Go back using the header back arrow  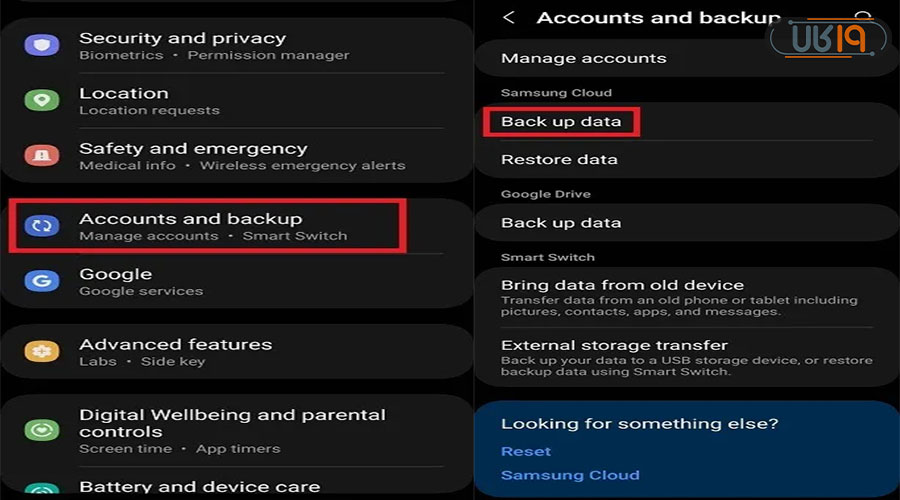(509, 18)
